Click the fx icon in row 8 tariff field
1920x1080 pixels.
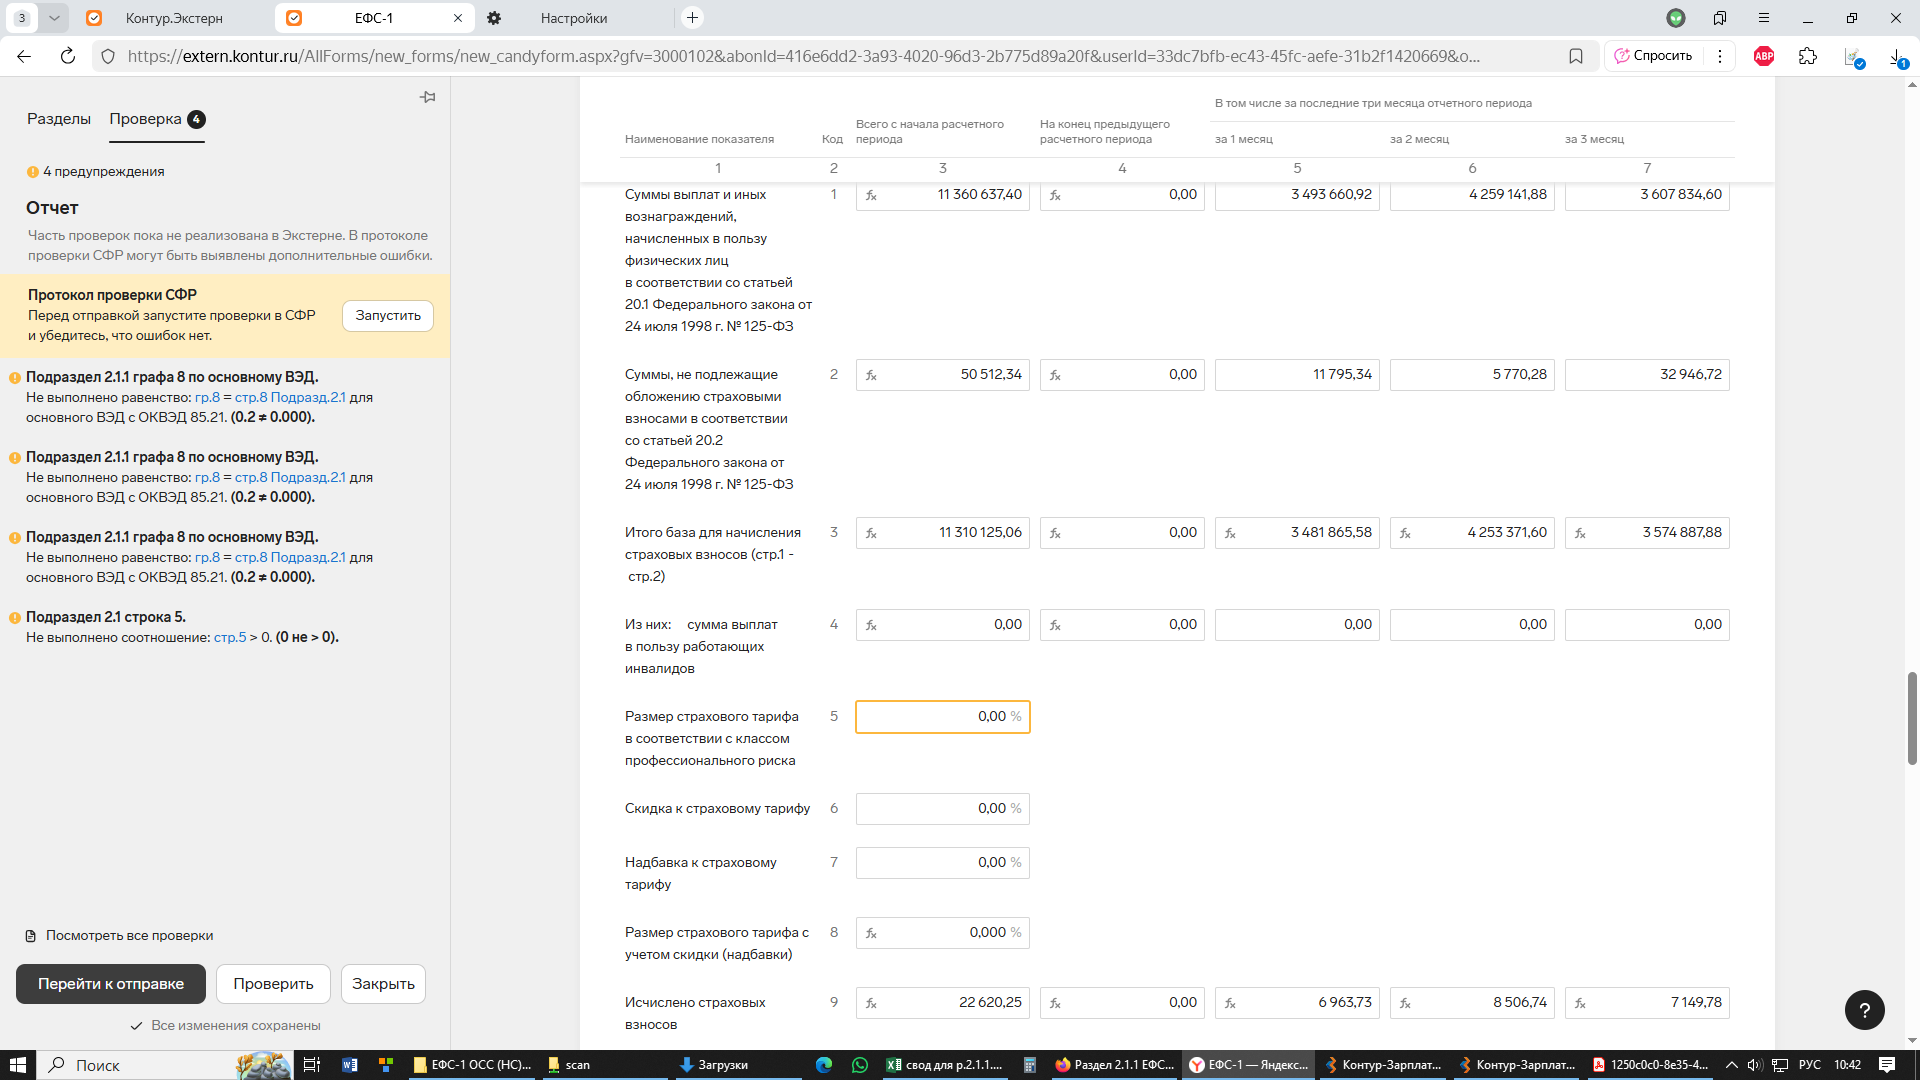pyautogui.click(x=871, y=933)
